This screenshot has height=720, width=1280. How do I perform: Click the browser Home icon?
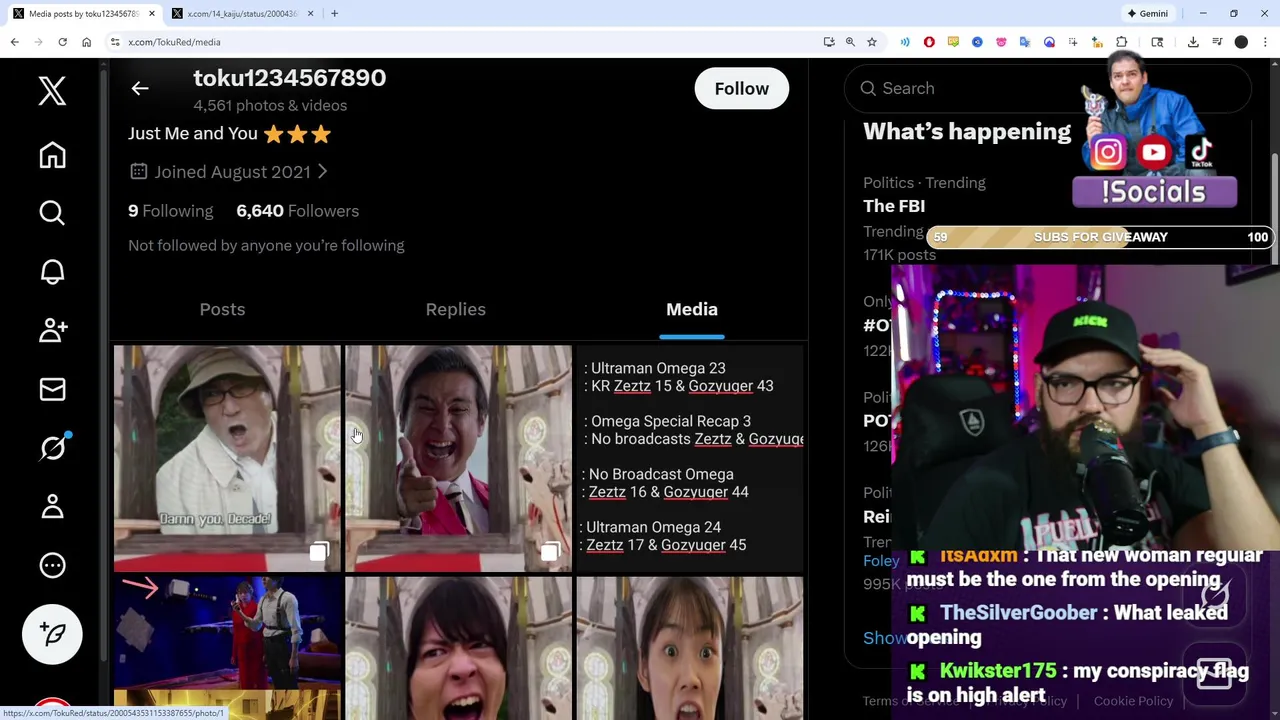point(86,42)
